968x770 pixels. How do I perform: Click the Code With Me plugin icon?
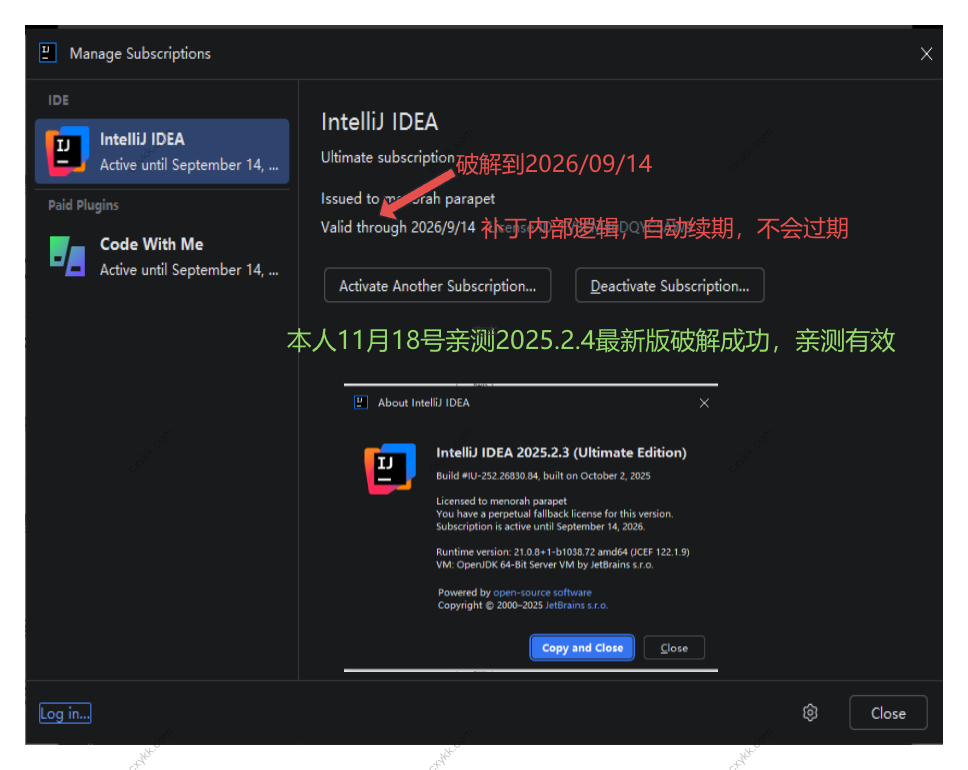point(67,256)
